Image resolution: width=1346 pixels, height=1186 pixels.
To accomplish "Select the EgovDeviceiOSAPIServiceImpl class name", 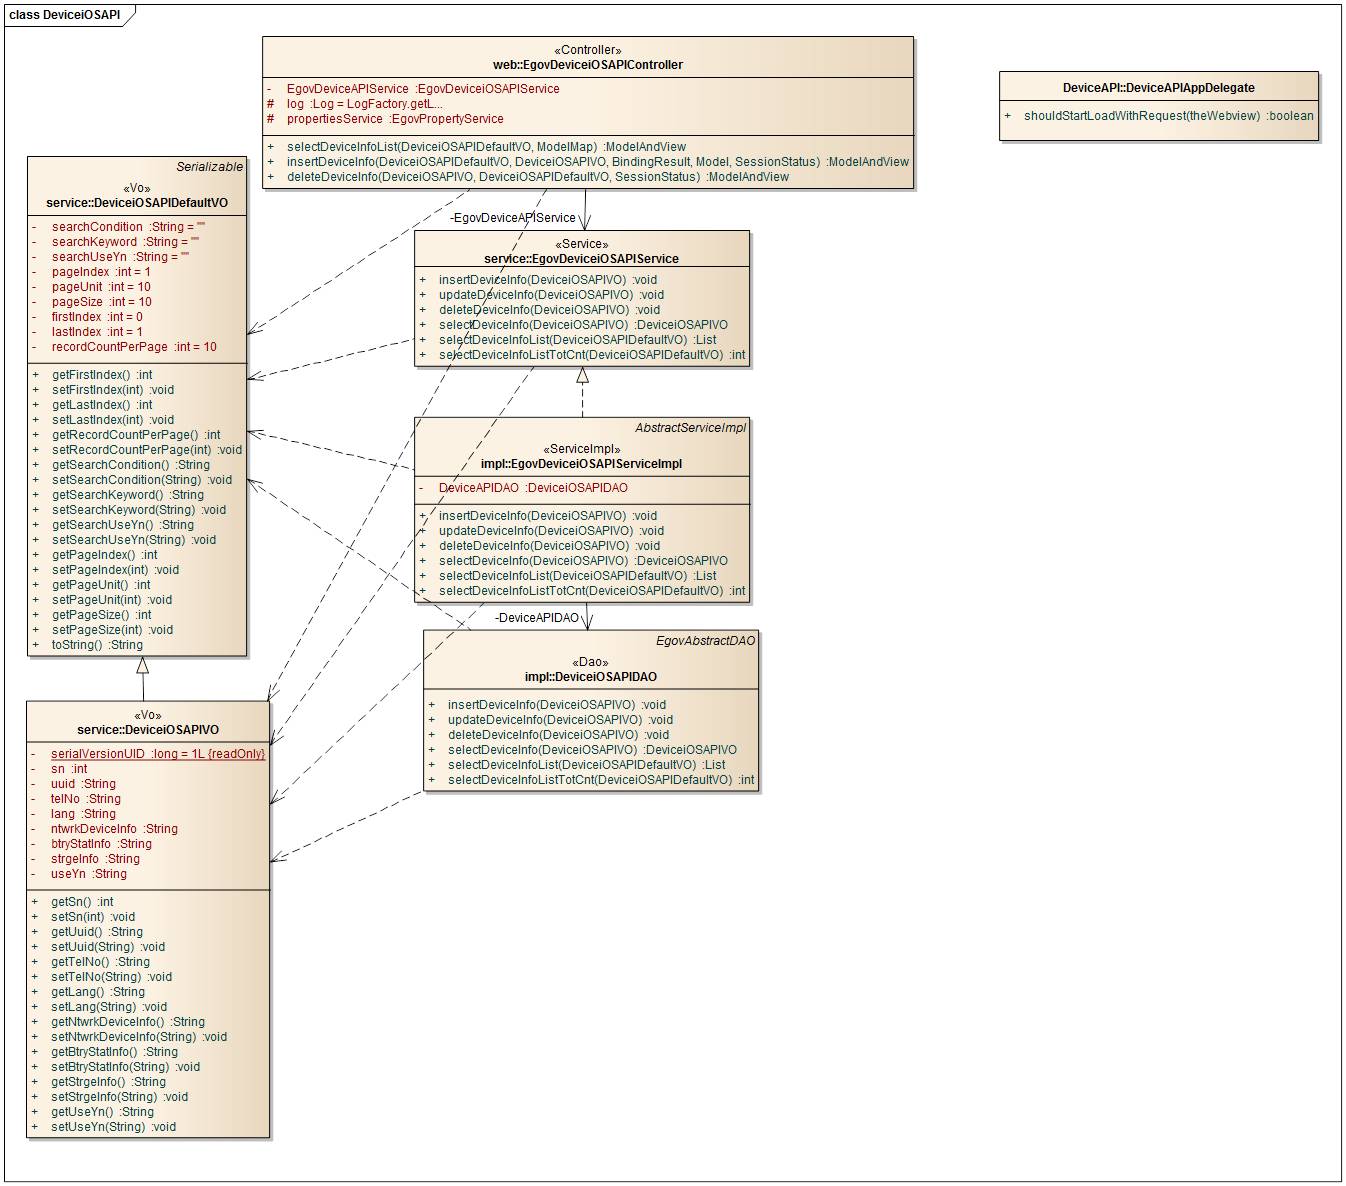I will 581,464.
